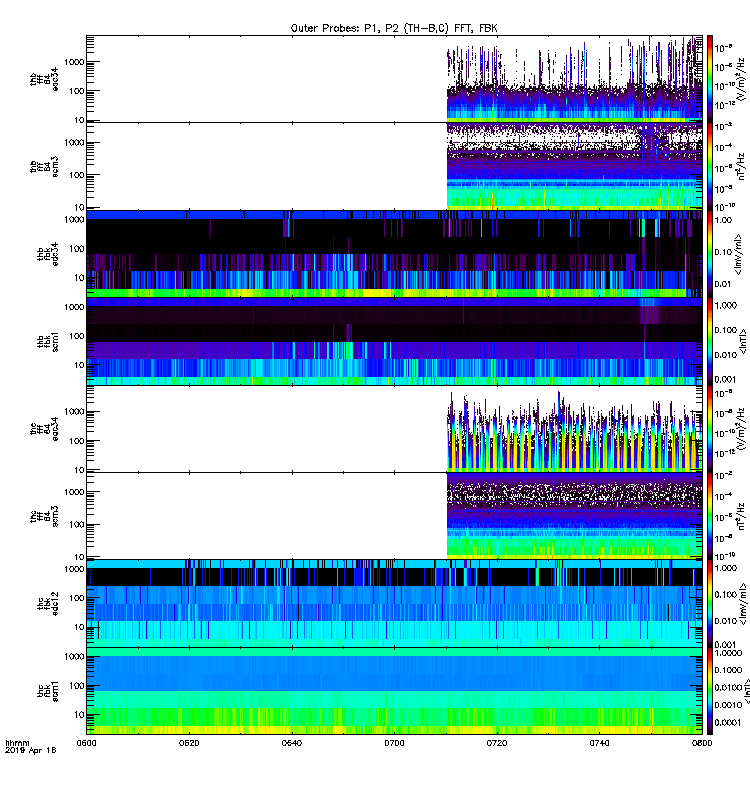Click the nT²/Hz unit label of thb scm3 panel
The image size is (750, 800).
[741, 167]
